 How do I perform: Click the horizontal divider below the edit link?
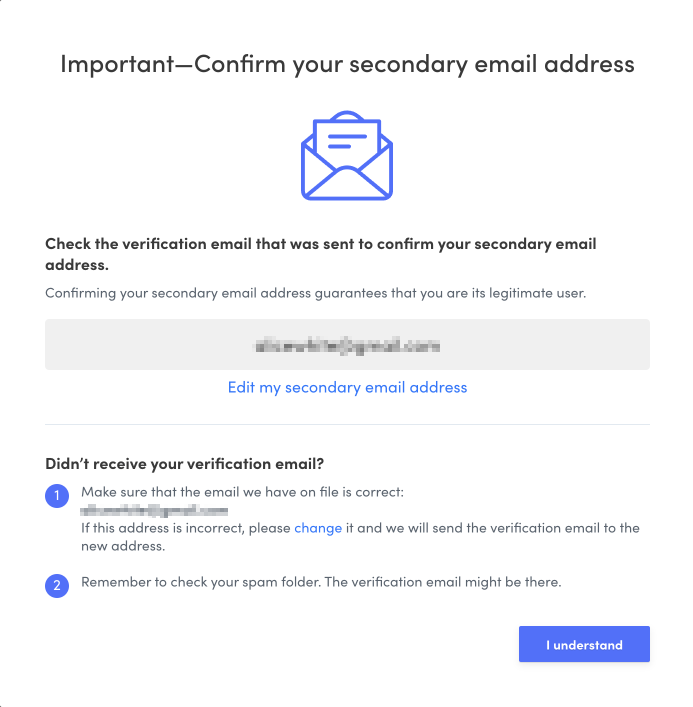click(347, 424)
